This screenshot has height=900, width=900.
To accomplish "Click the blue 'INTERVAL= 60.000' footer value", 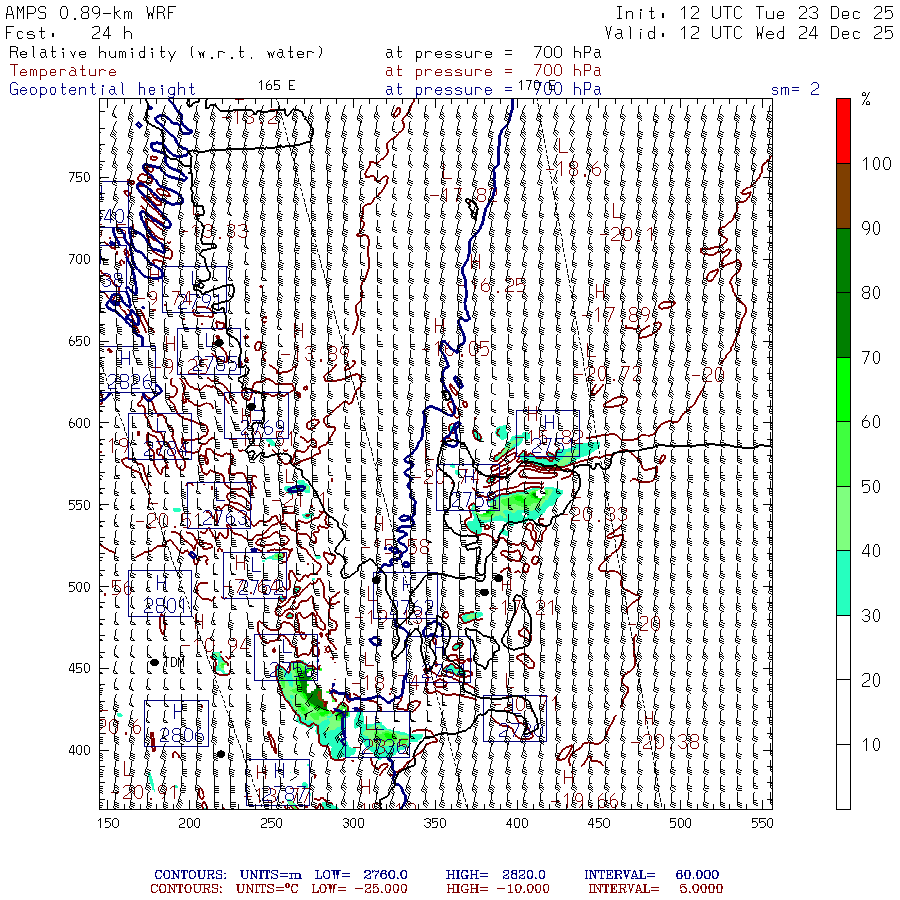I will point(651,875).
